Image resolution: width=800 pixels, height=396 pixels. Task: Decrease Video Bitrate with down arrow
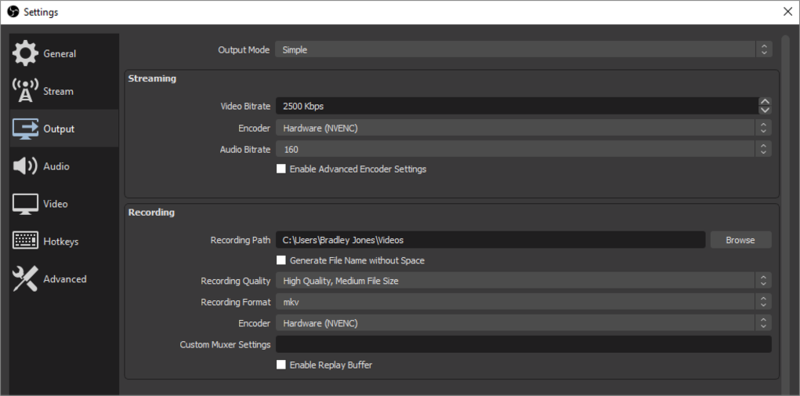pos(765,110)
